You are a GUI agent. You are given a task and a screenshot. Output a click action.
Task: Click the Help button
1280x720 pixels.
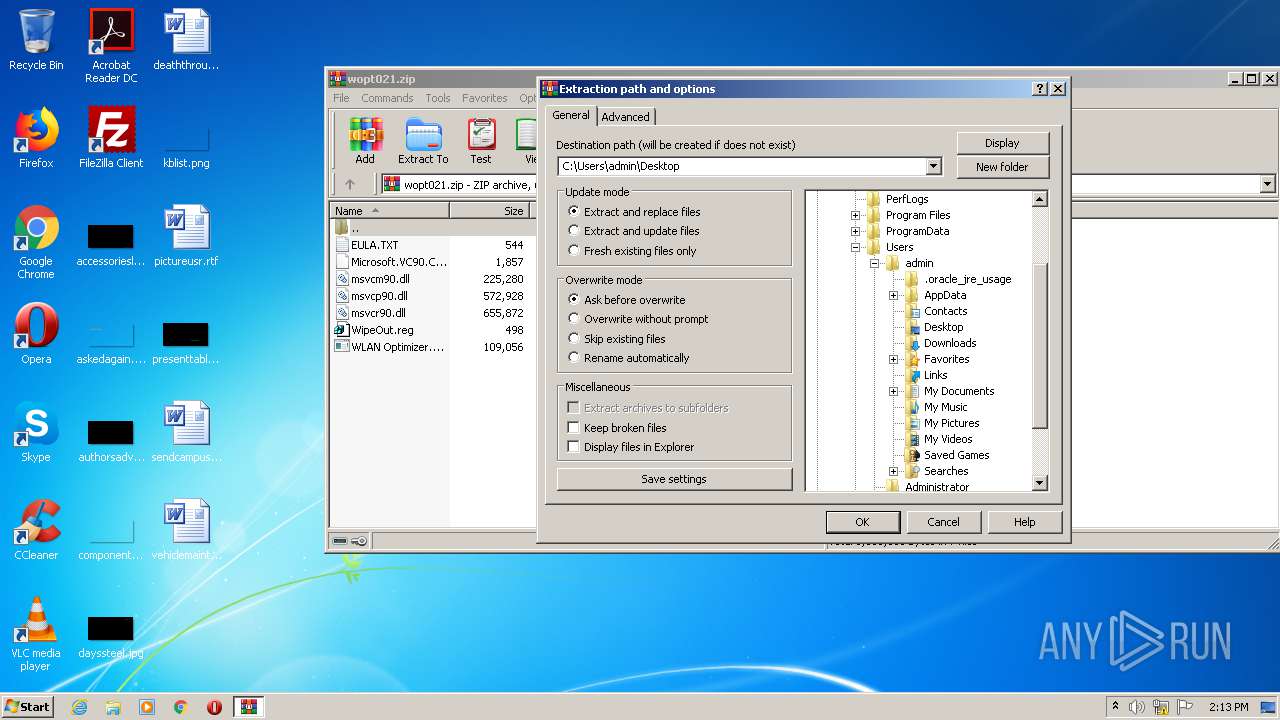1024,522
